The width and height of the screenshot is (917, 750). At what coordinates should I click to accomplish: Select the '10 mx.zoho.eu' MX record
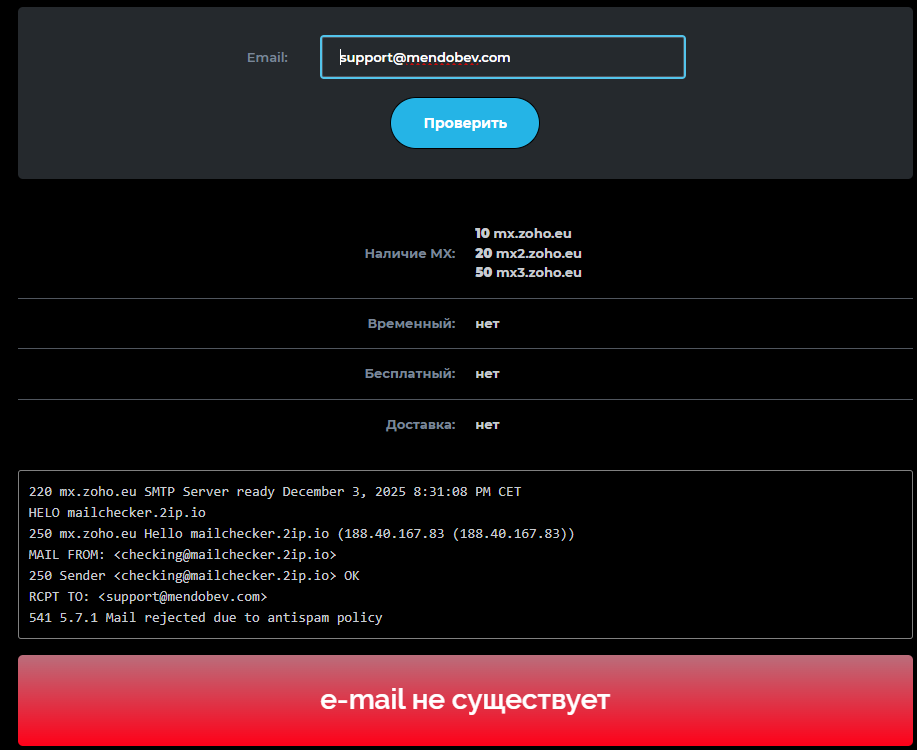click(x=523, y=233)
